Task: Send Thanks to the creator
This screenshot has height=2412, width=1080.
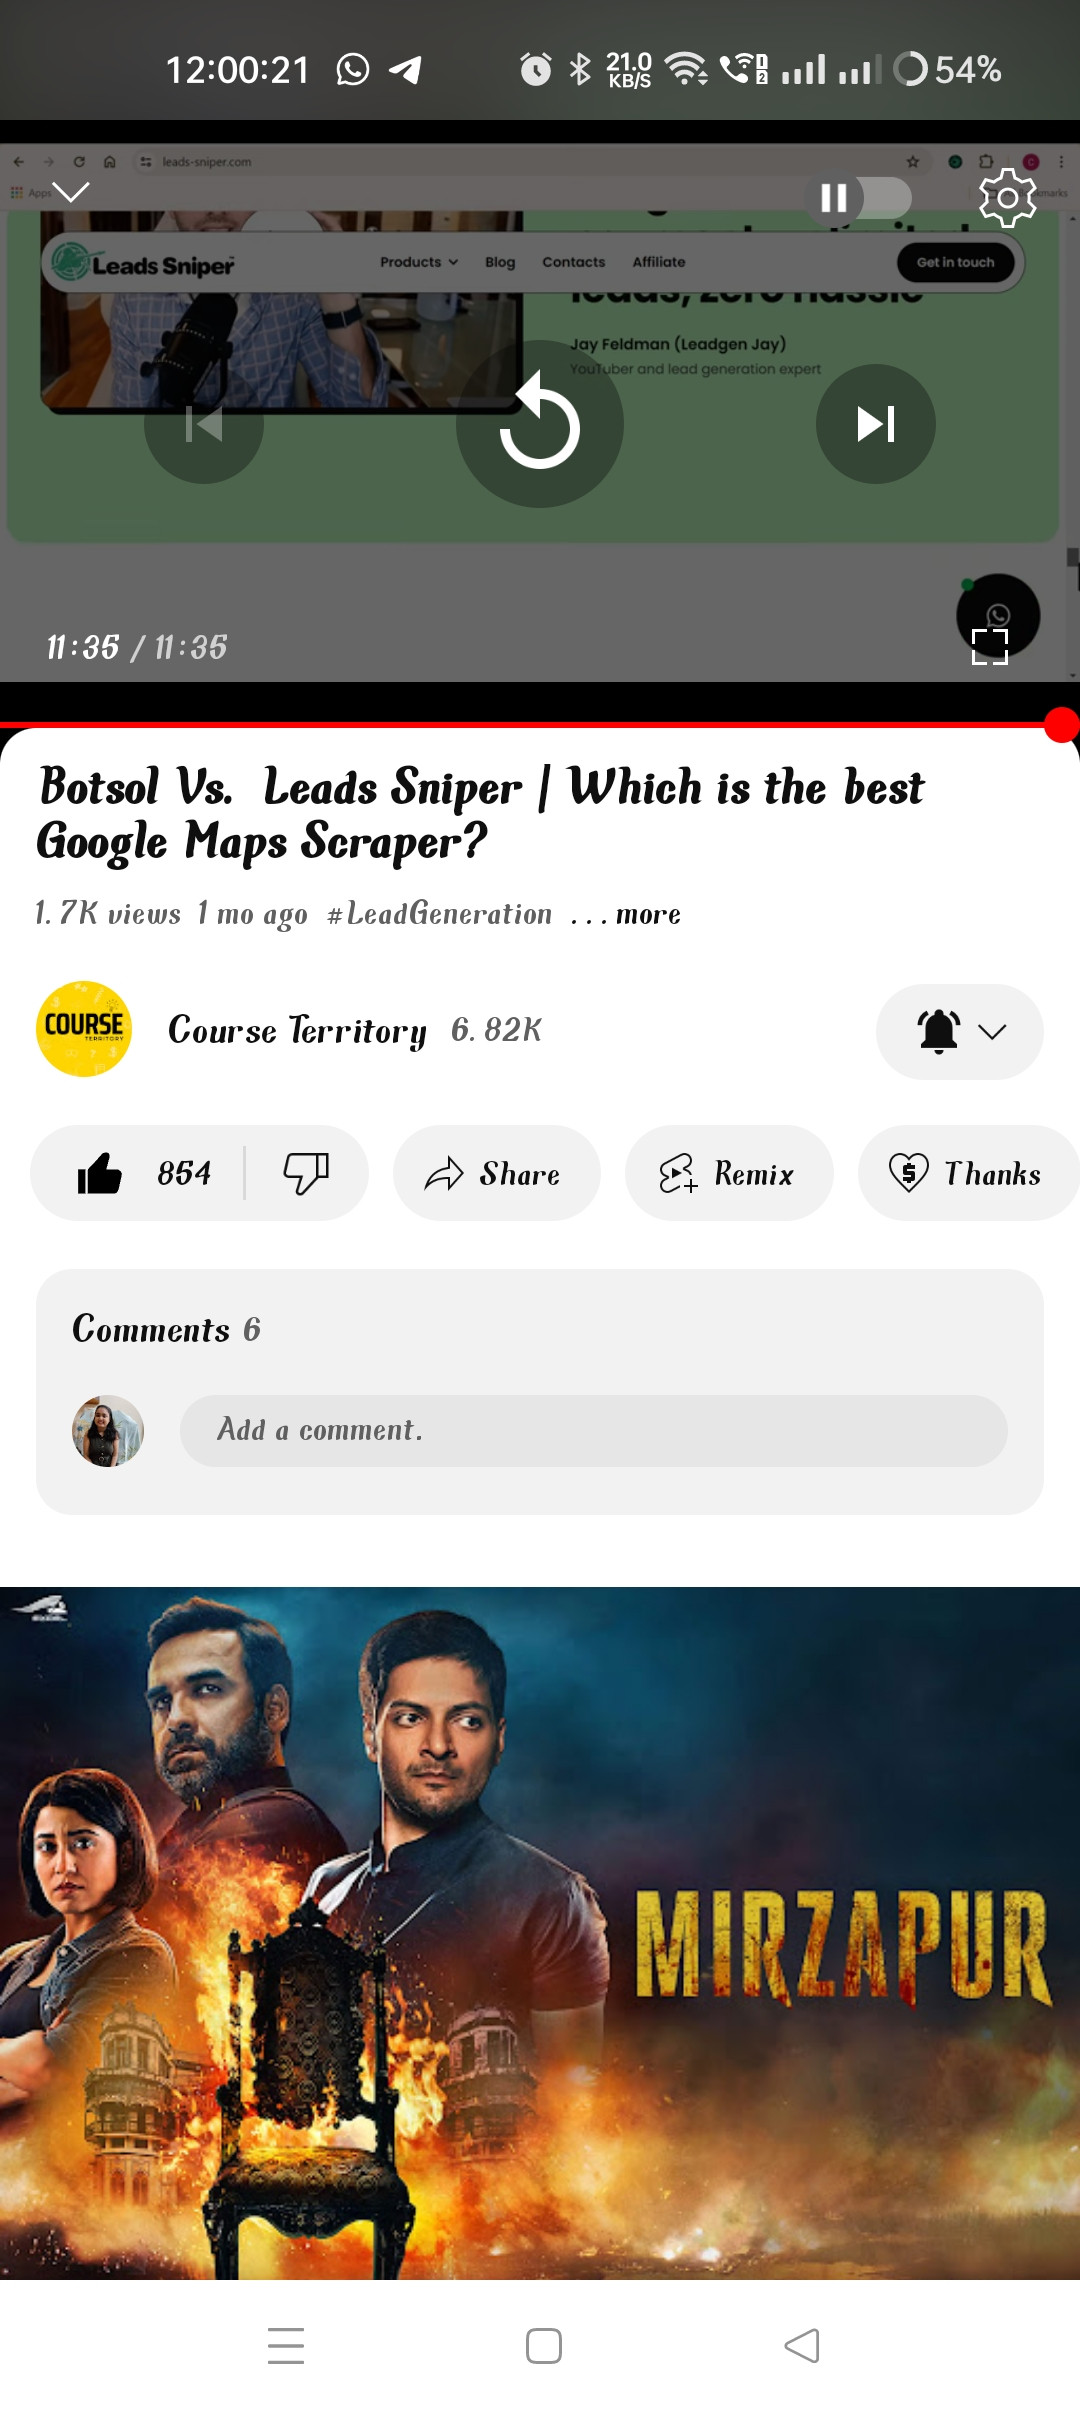Action: click(x=968, y=1173)
